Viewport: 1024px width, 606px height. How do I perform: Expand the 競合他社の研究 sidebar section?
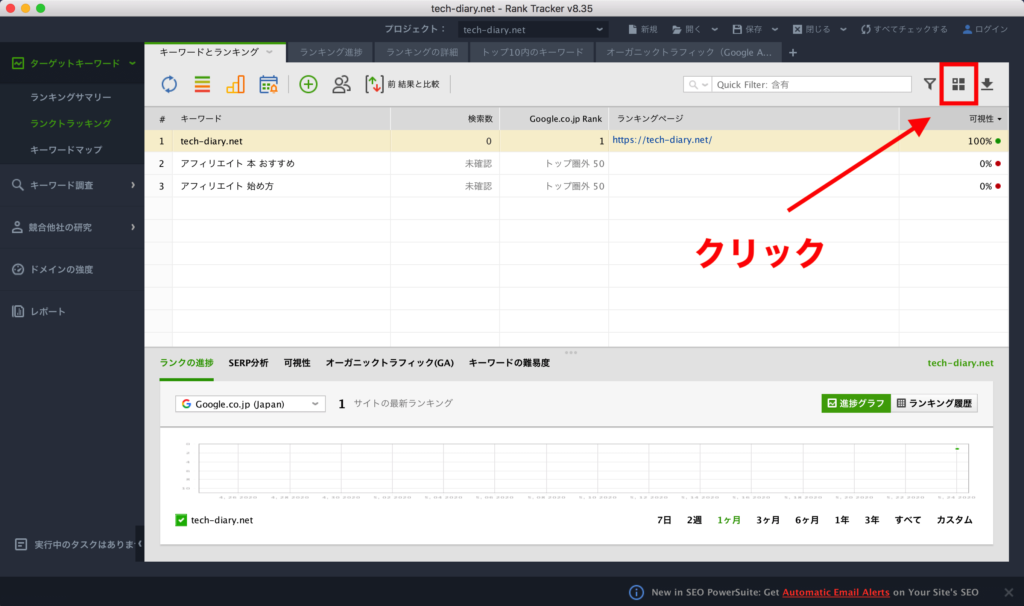click(133, 227)
